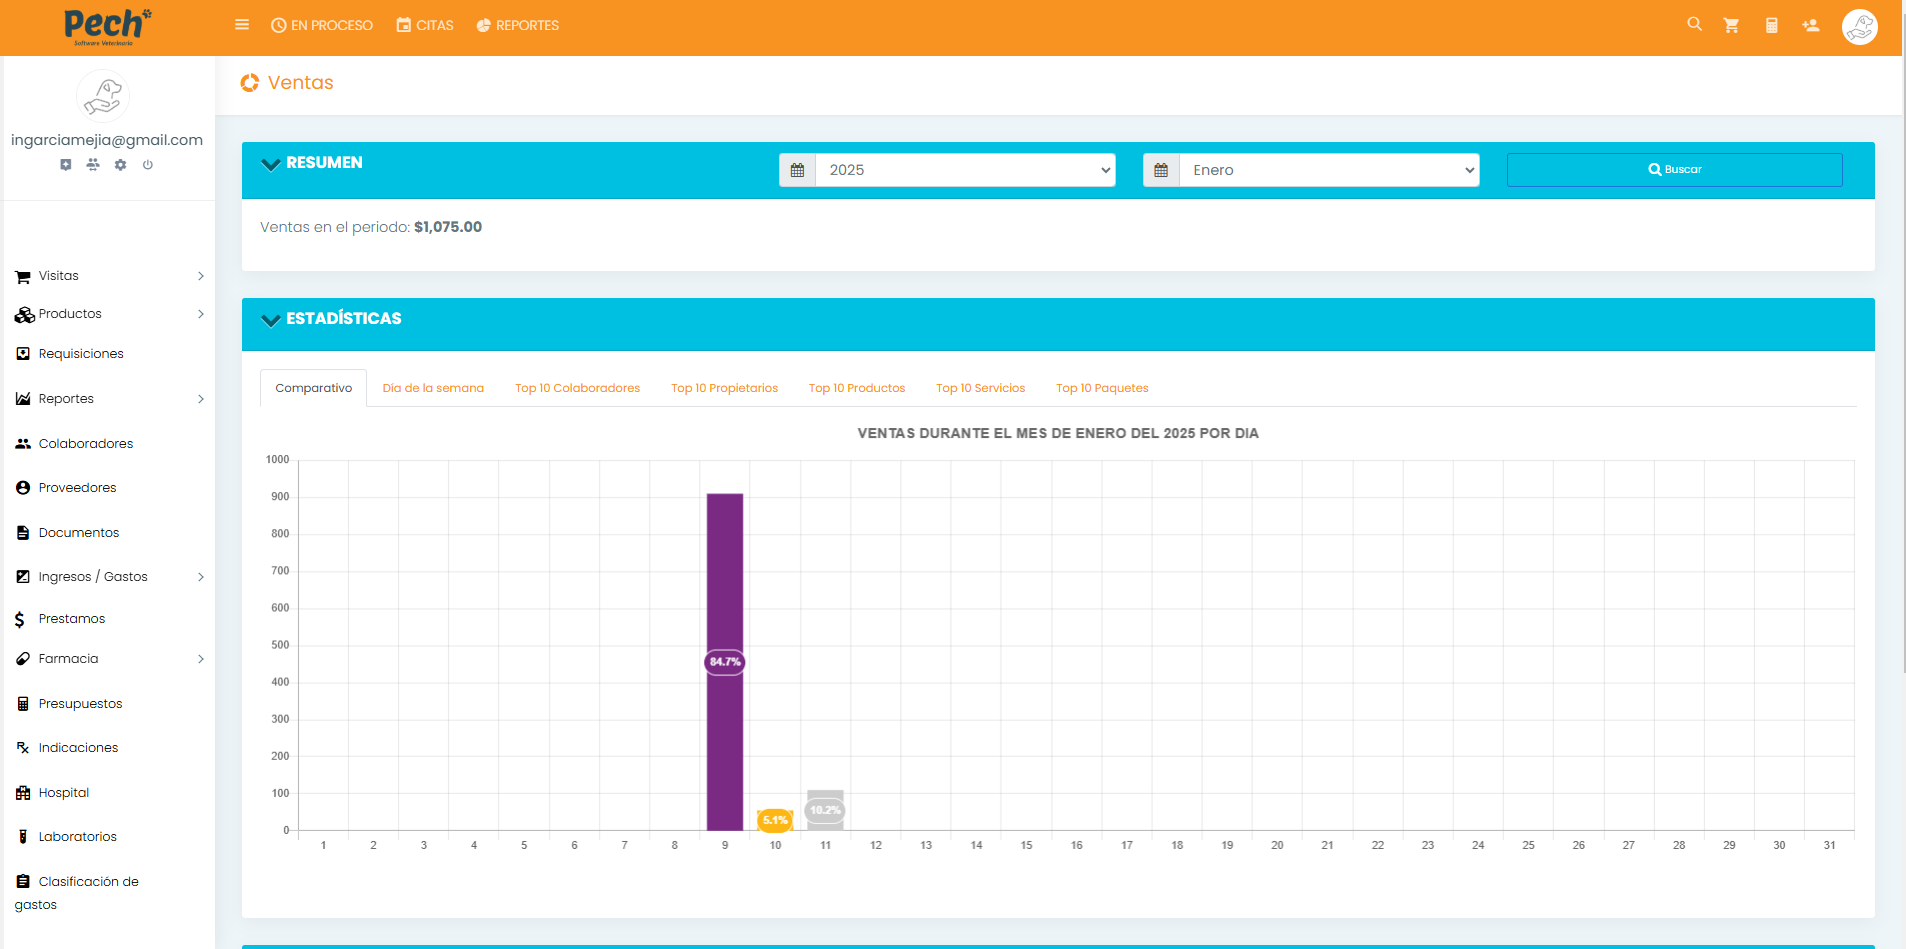
Task: Open search via top-right magnifier icon
Action: coord(1694,24)
